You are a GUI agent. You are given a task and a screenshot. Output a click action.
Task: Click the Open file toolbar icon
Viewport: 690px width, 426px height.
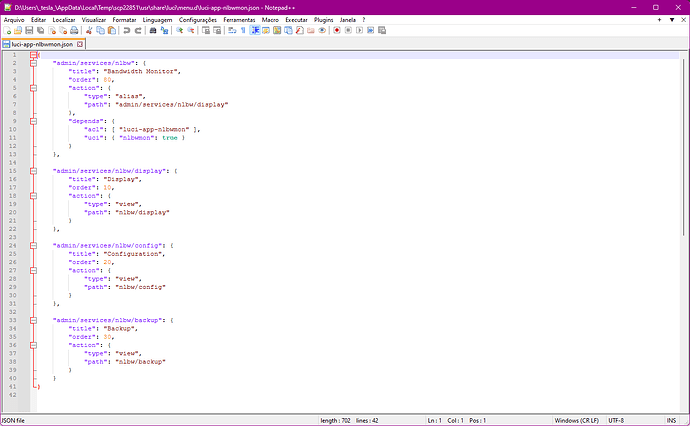click(x=18, y=30)
